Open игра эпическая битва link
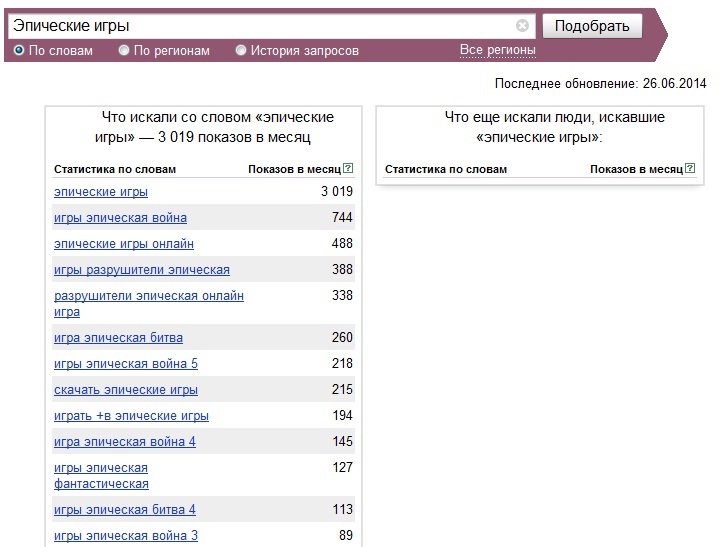 pyautogui.click(x=118, y=338)
